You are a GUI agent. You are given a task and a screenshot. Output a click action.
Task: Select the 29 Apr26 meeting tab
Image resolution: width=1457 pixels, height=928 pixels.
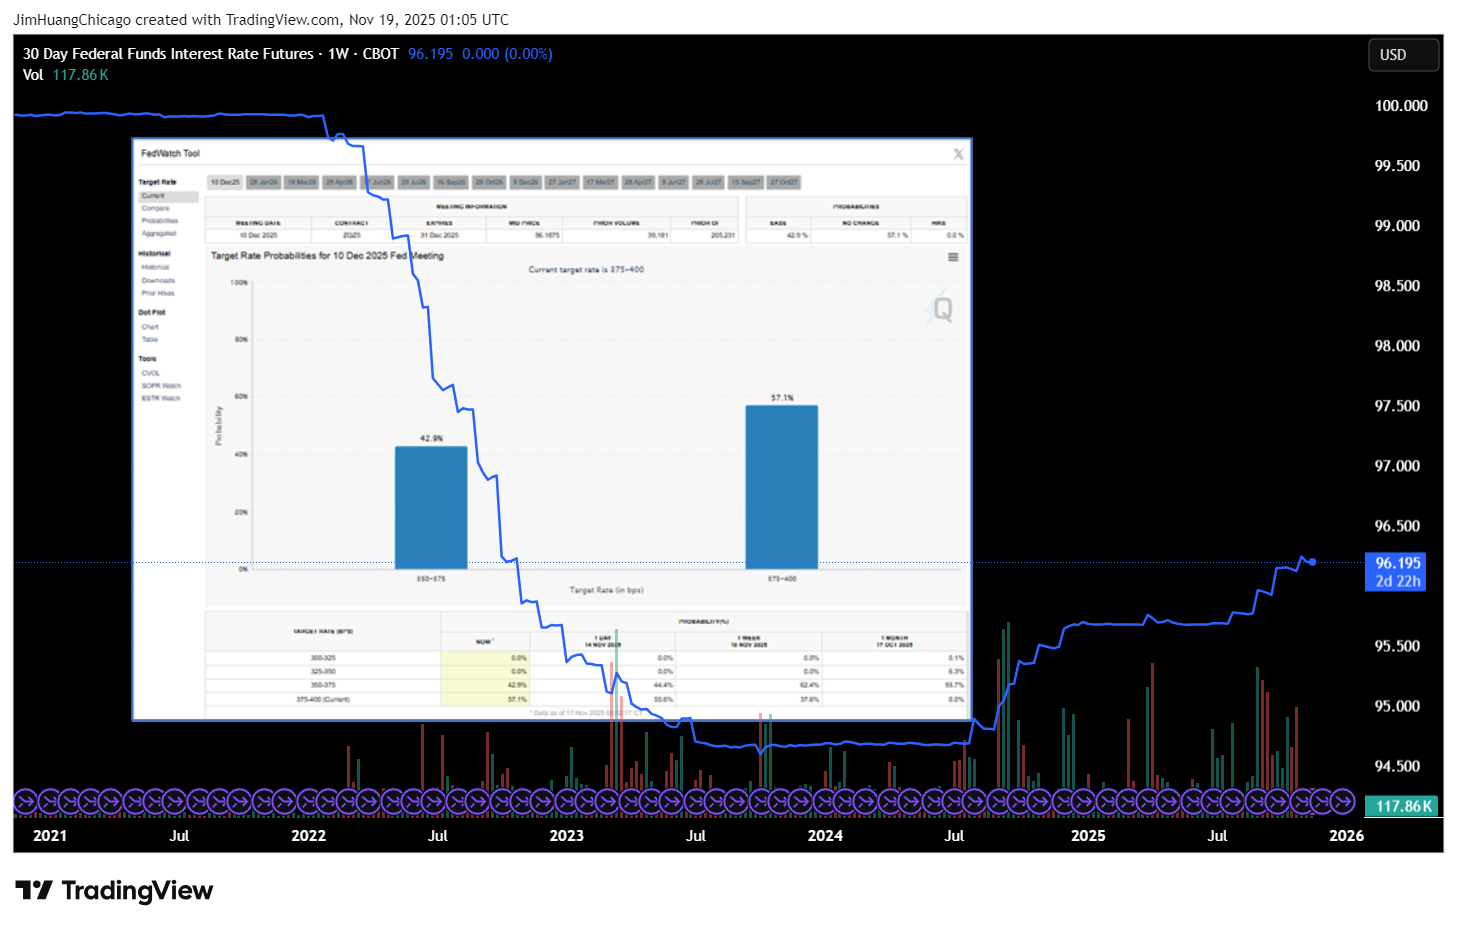coord(339,182)
